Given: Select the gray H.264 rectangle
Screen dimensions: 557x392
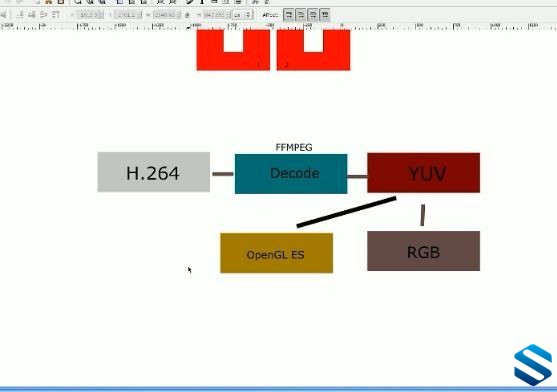Looking at the screenshot, I should click(154, 172).
